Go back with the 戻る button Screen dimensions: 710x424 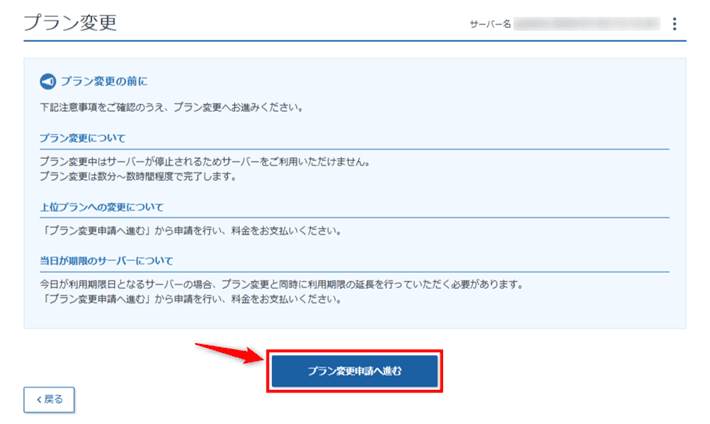click(x=49, y=400)
